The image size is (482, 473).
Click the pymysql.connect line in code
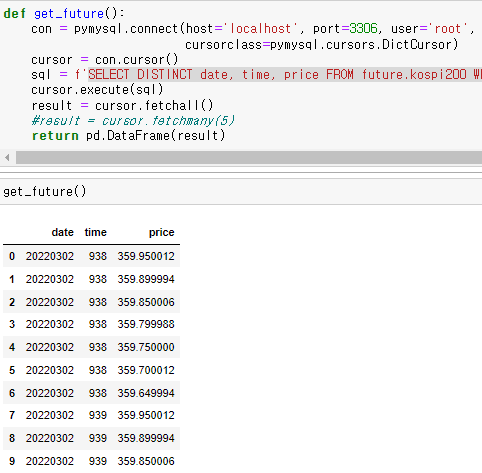click(253, 29)
